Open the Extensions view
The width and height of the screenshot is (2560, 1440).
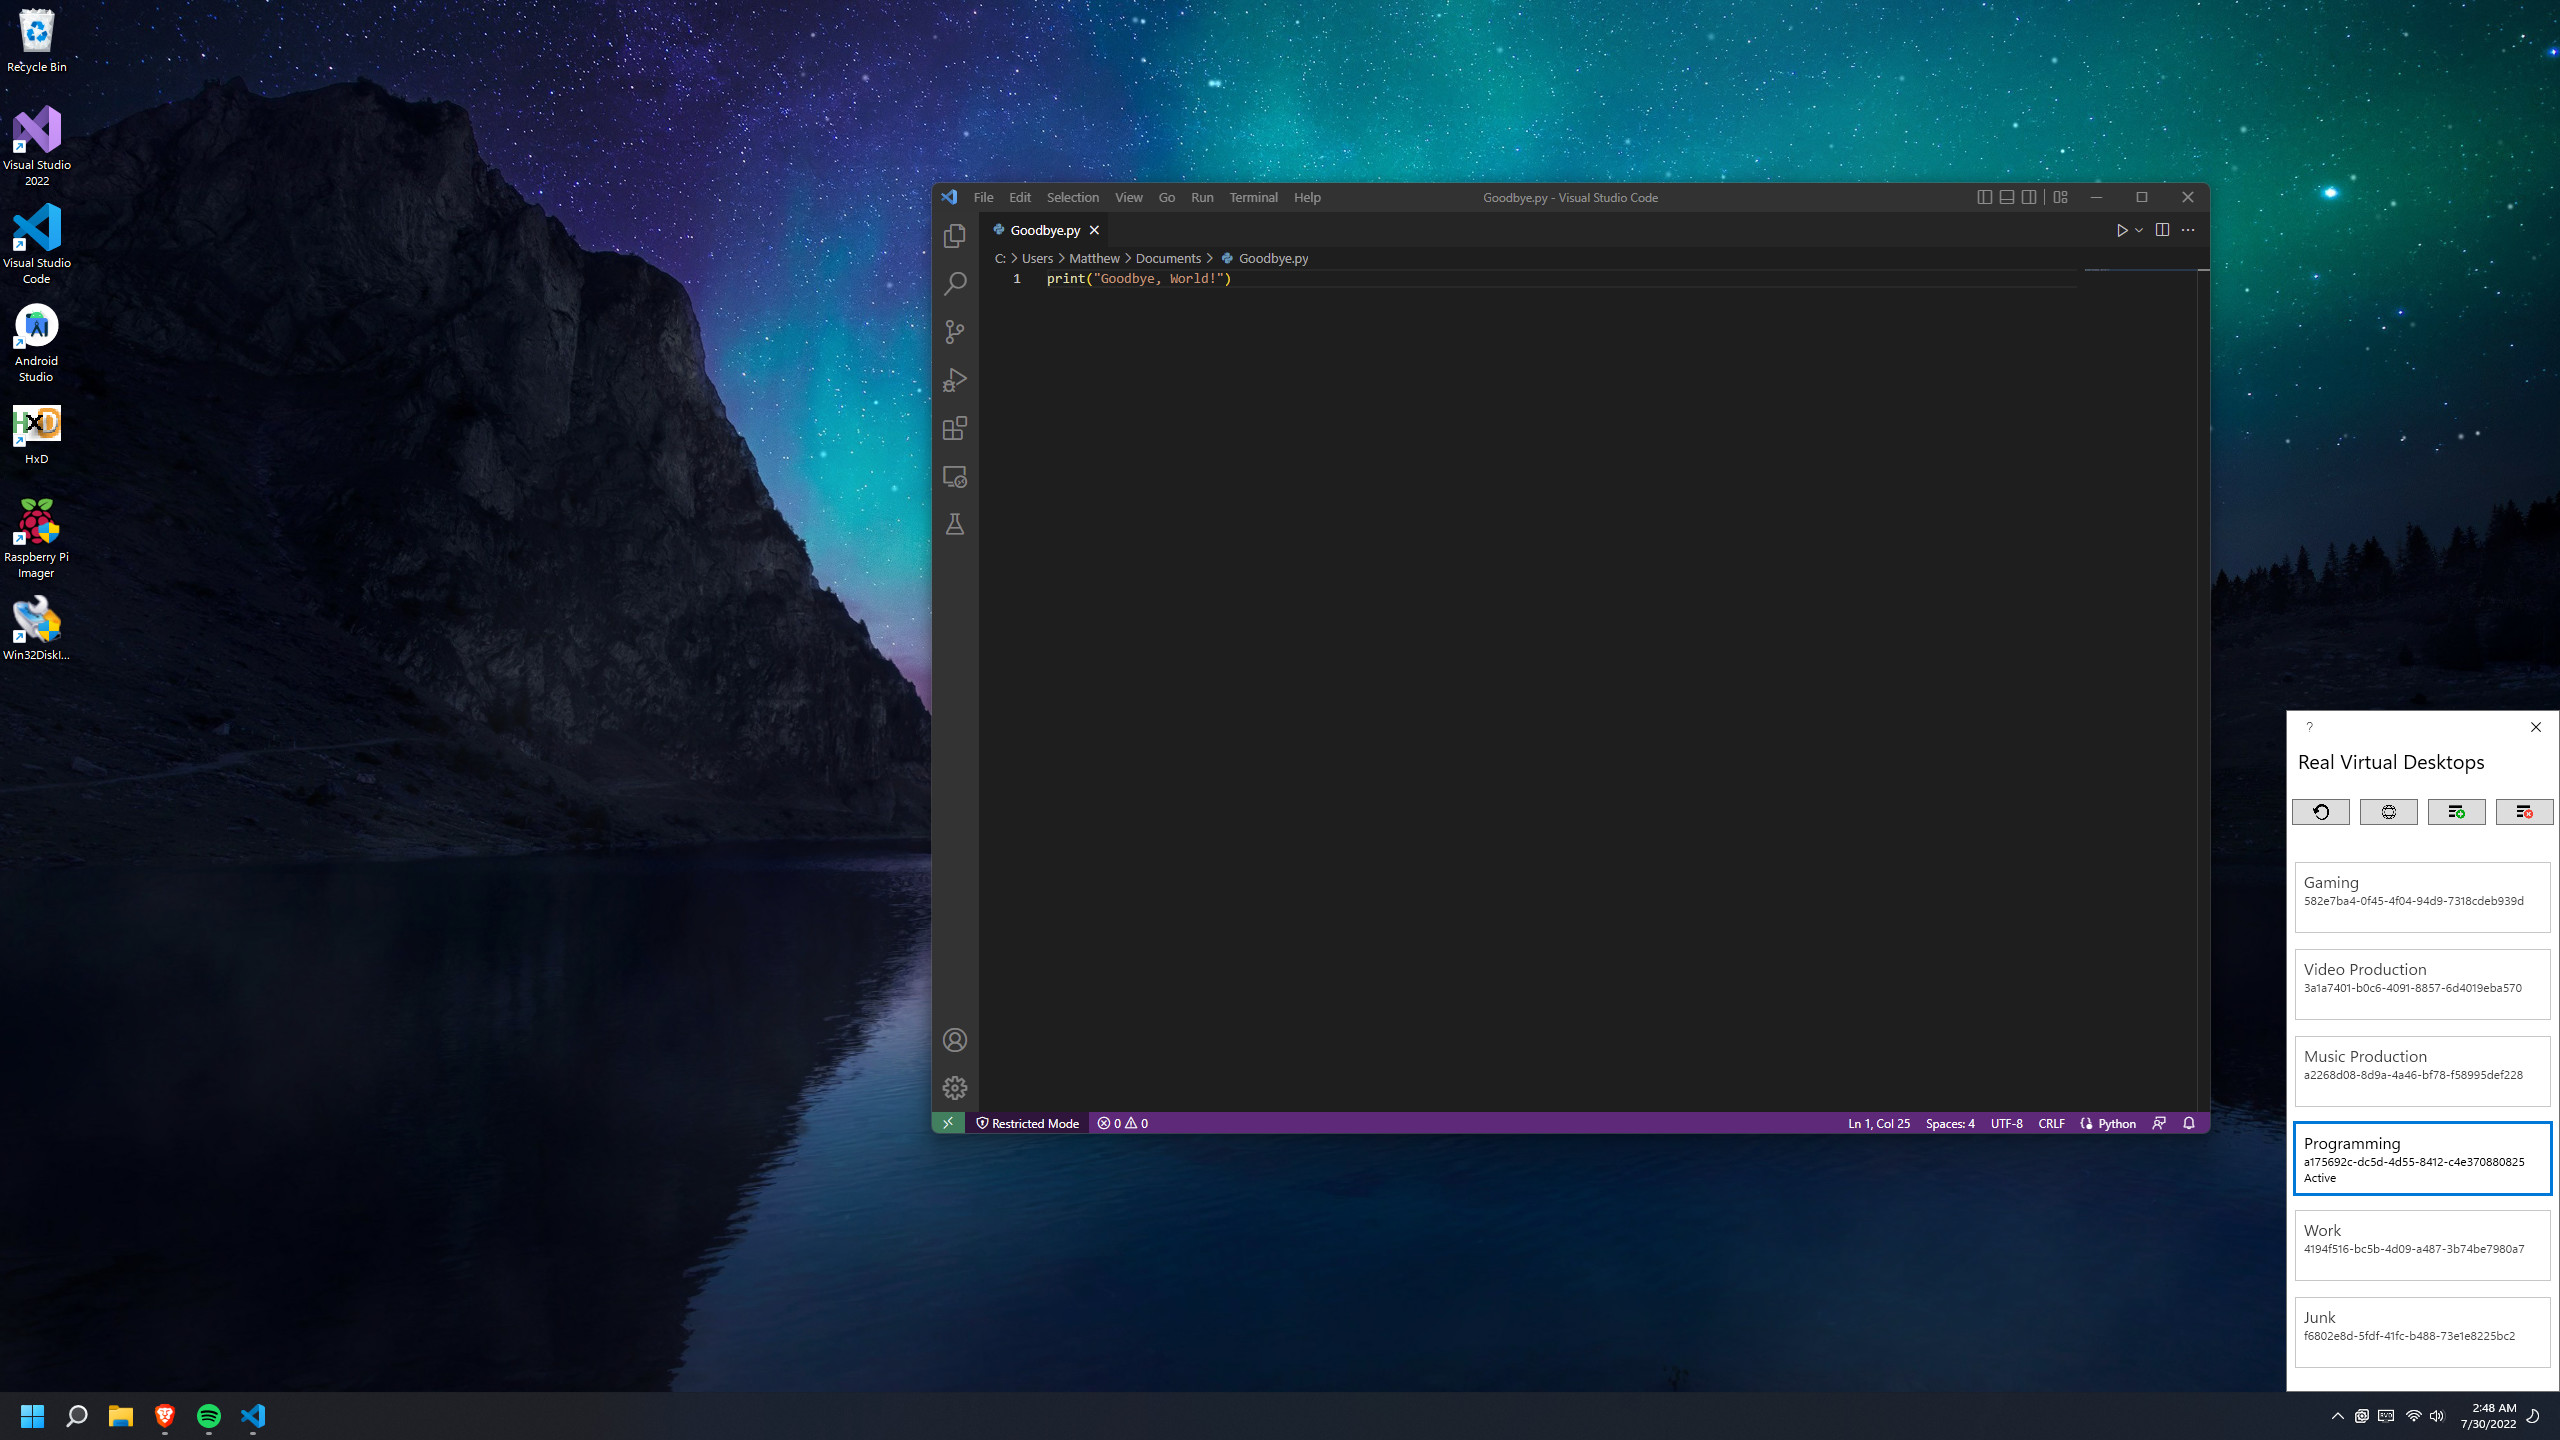pos(955,428)
